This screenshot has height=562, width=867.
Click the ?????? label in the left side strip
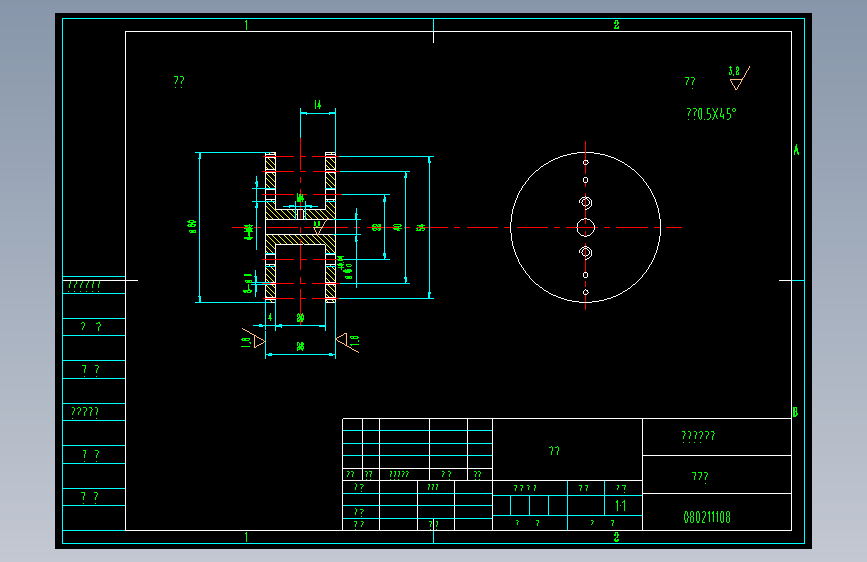coord(84,286)
